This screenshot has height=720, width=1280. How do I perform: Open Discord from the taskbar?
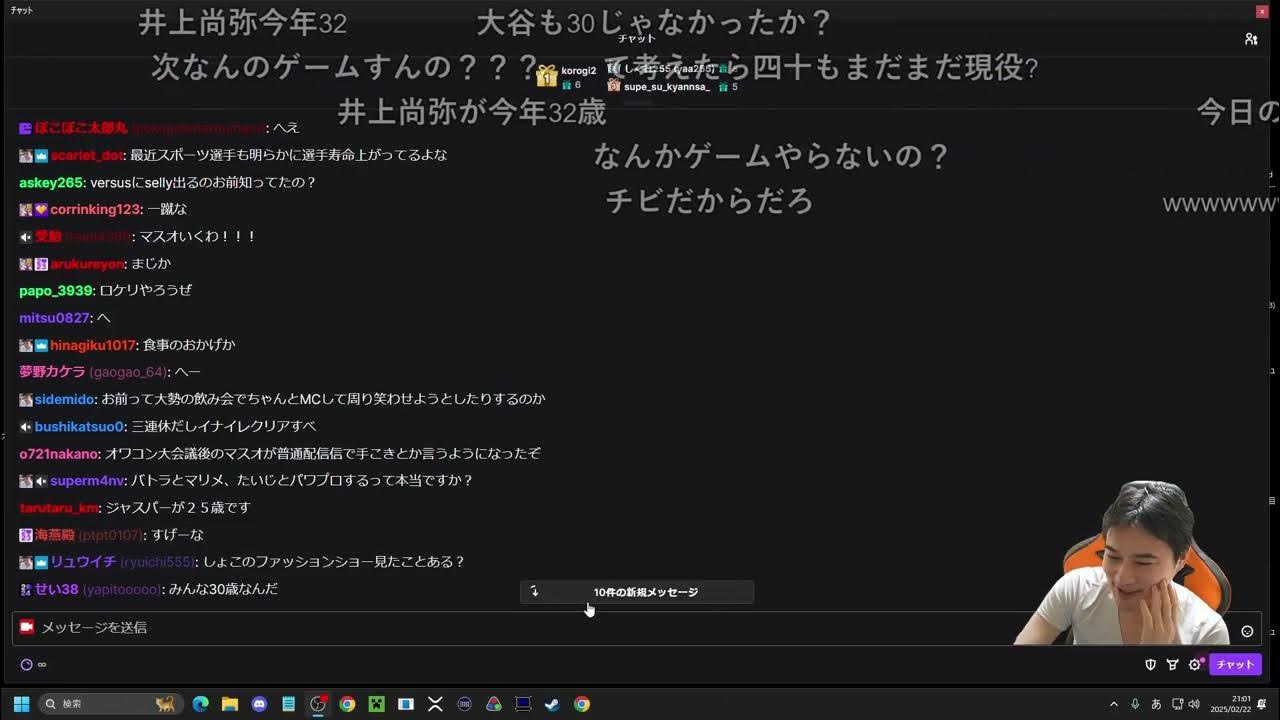(260, 704)
